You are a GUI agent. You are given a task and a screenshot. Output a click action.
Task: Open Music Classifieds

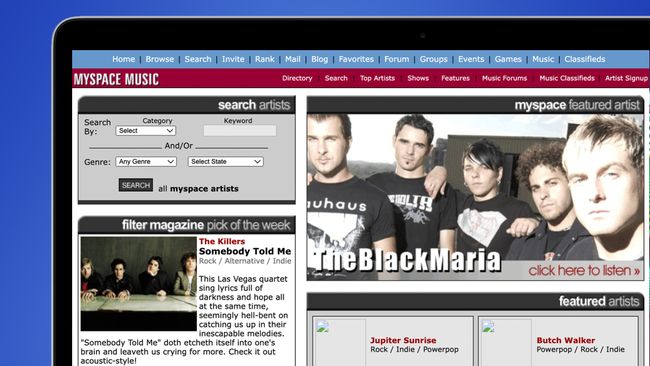(567, 78)
